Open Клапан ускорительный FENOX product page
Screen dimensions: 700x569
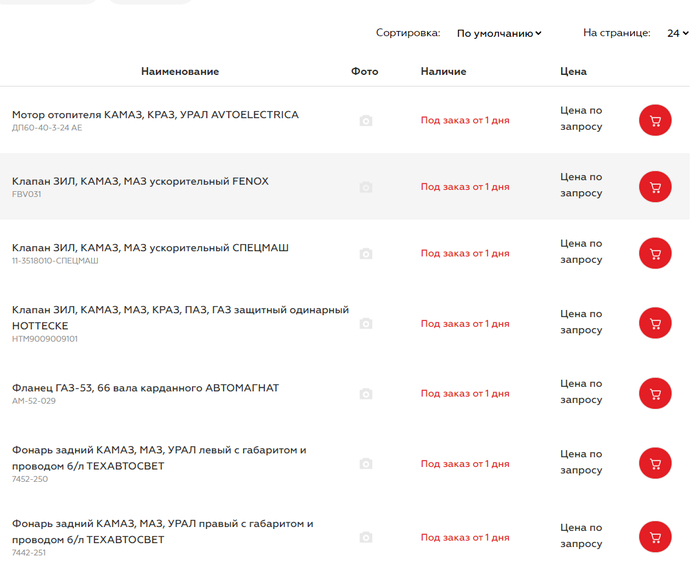[x=140, y=181]
